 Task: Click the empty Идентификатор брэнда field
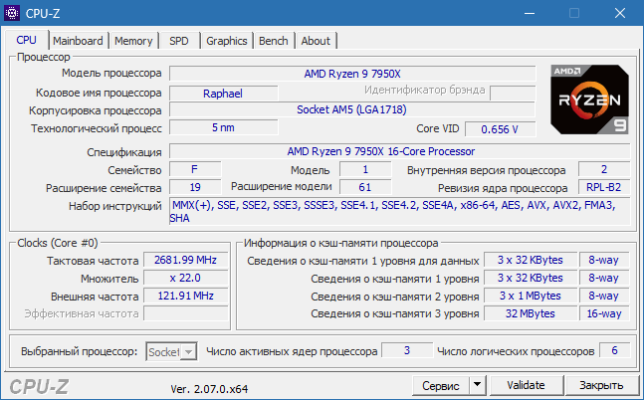pos(513,93)
